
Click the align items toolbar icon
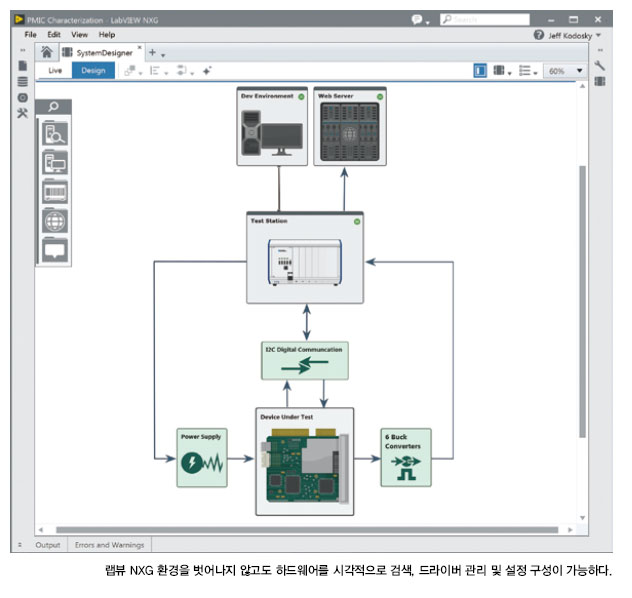(x=154, y=71)
